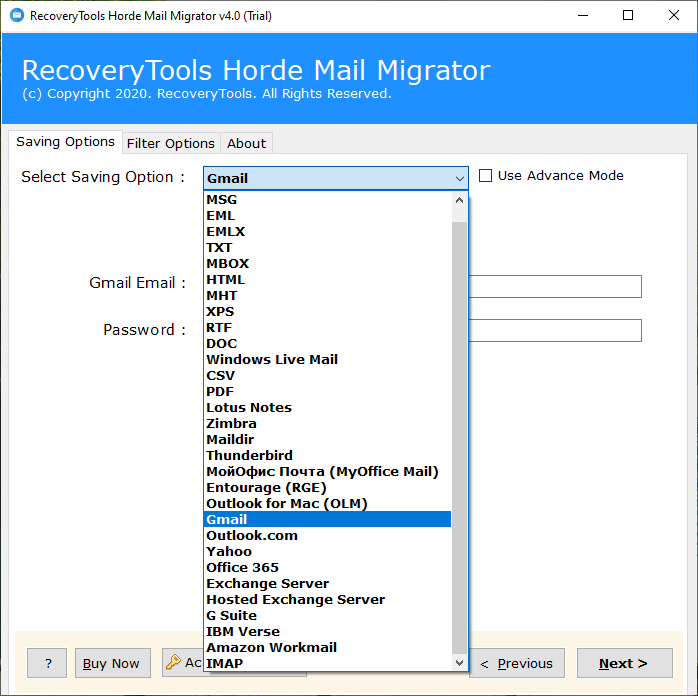Go back with the Previous button
698x696 pixels.
pyautogui.click(x=517, y=664)
